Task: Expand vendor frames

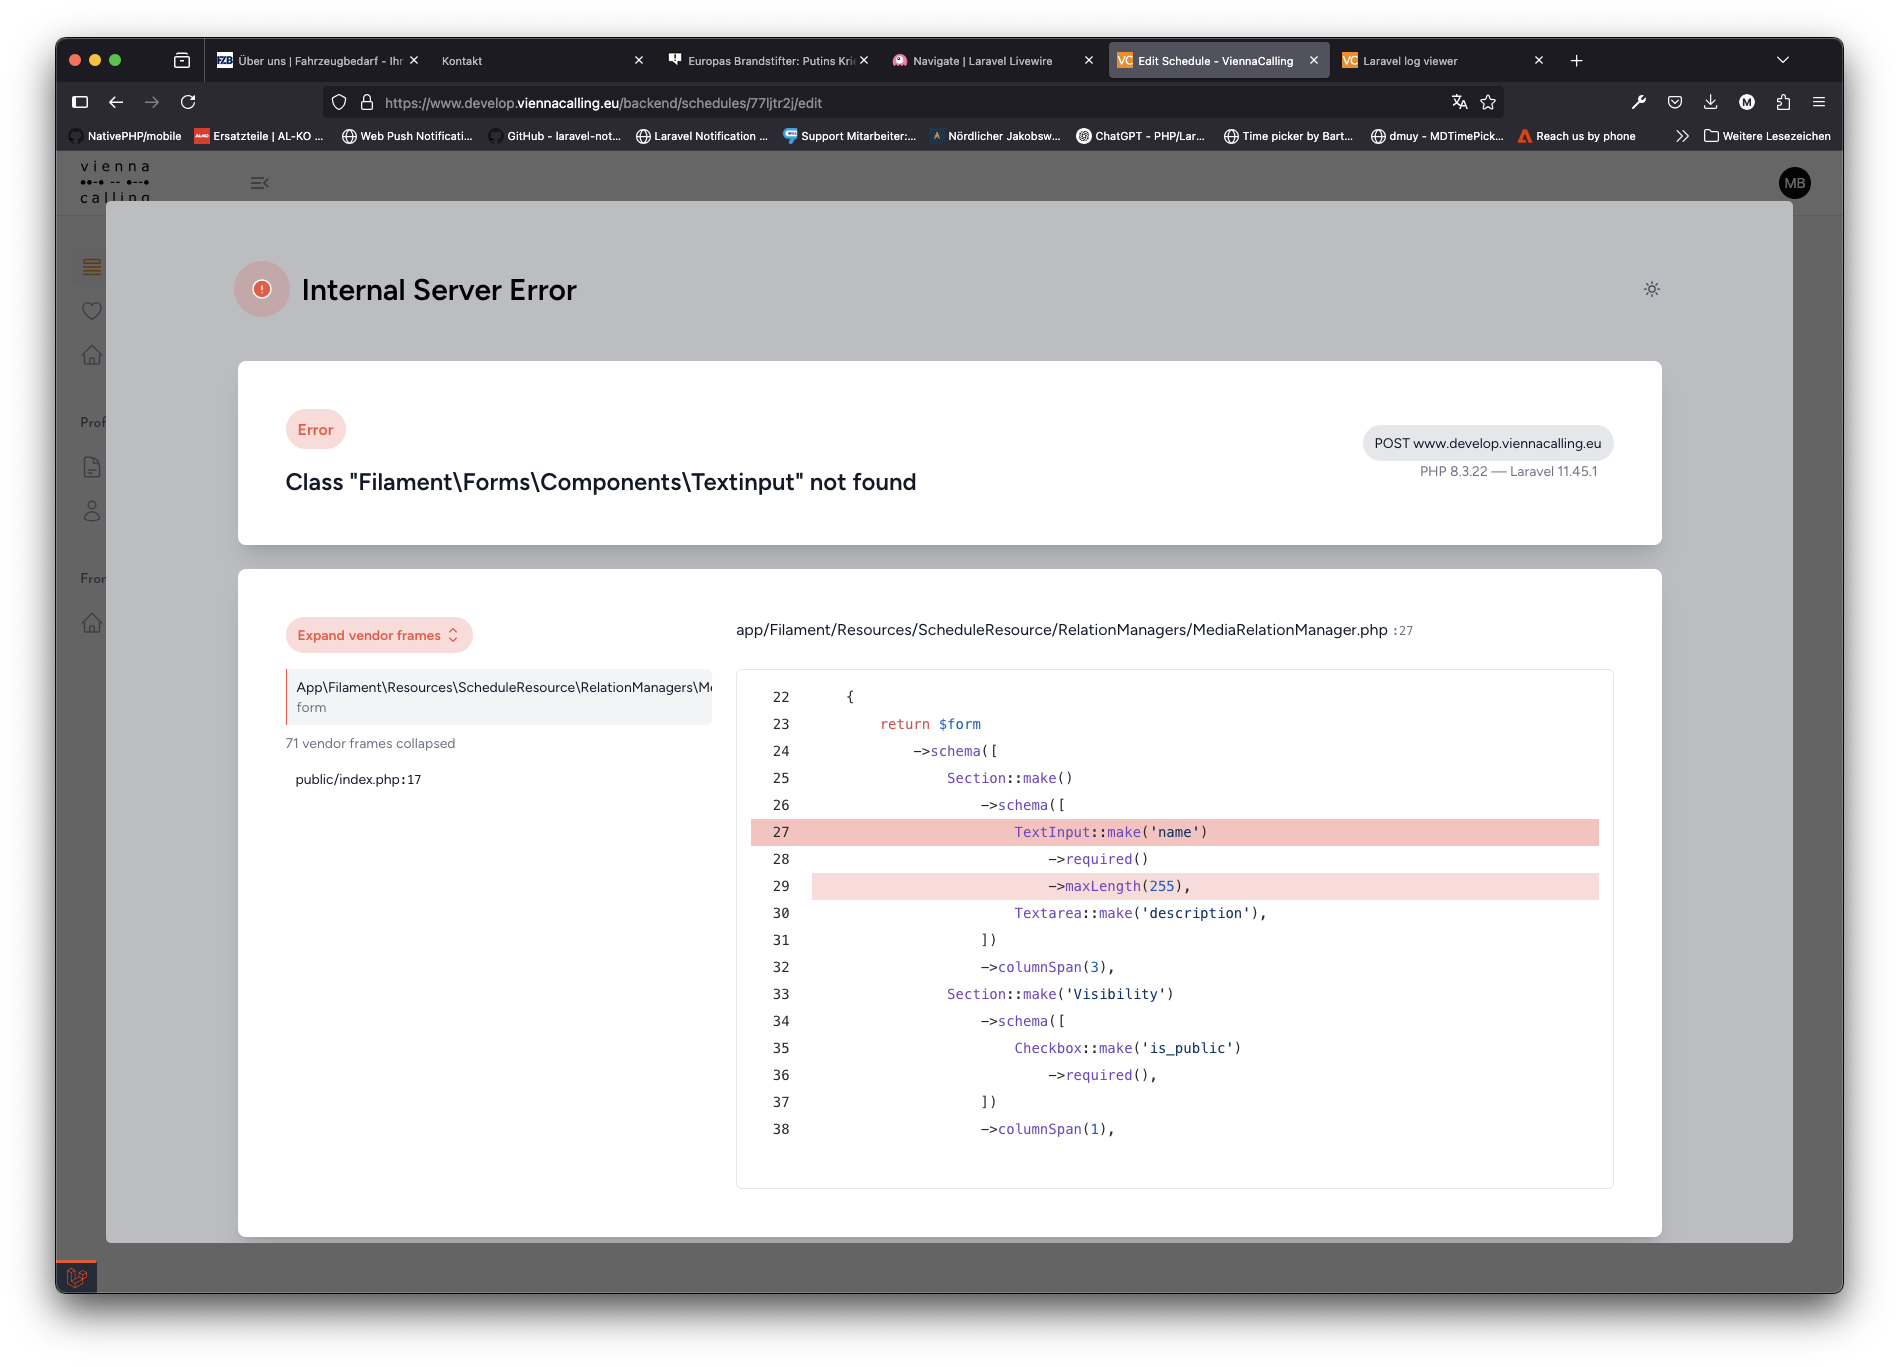Action: pyautogui.click(x=378, y=635)
